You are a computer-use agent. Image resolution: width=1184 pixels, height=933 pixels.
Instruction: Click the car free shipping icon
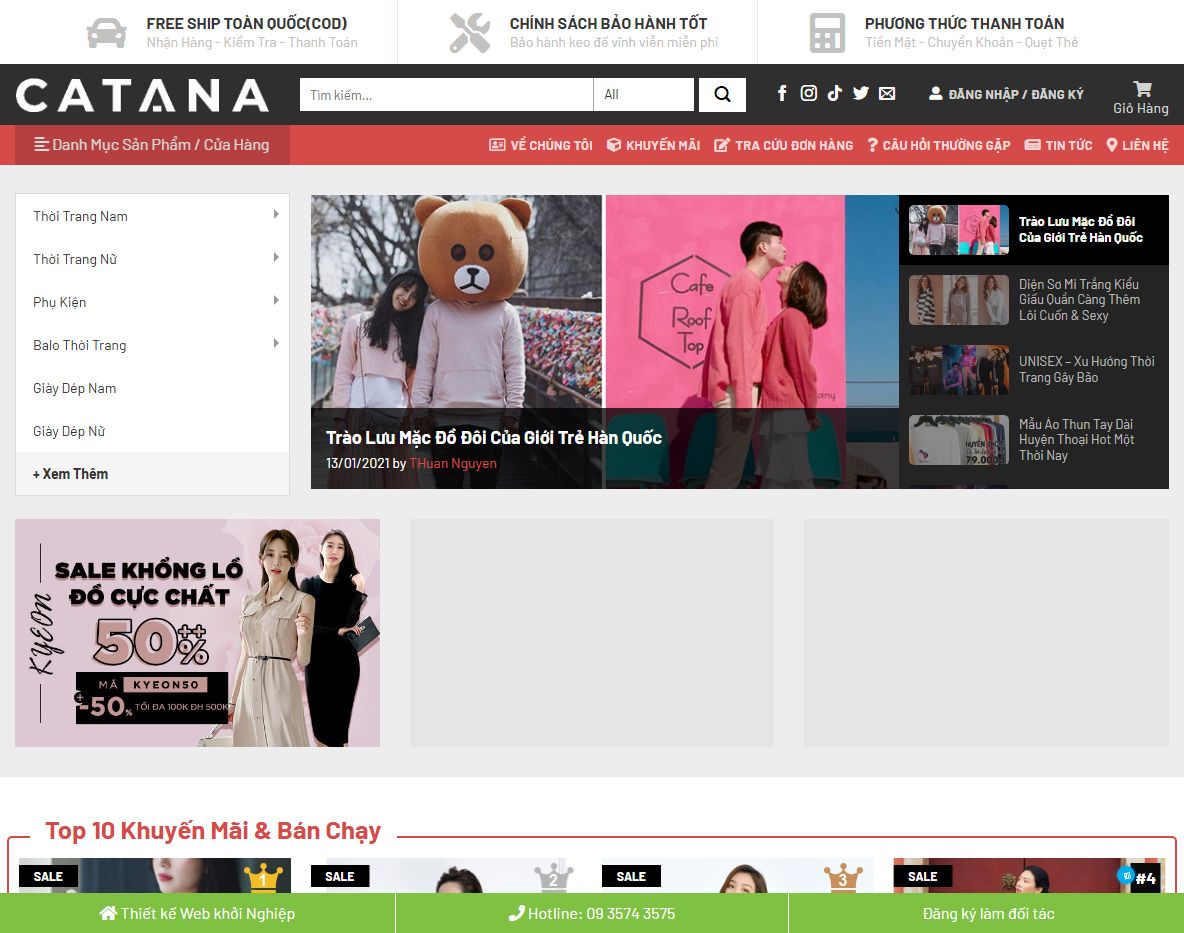pyautogui.click(x=106, y=32)
